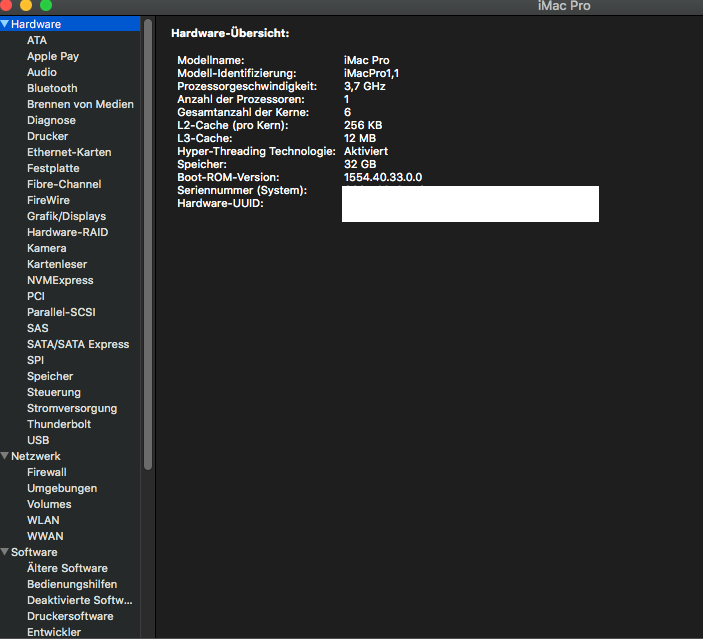
Task: Select Umgebungen under Netzwerk
Action: click(62, 488)
